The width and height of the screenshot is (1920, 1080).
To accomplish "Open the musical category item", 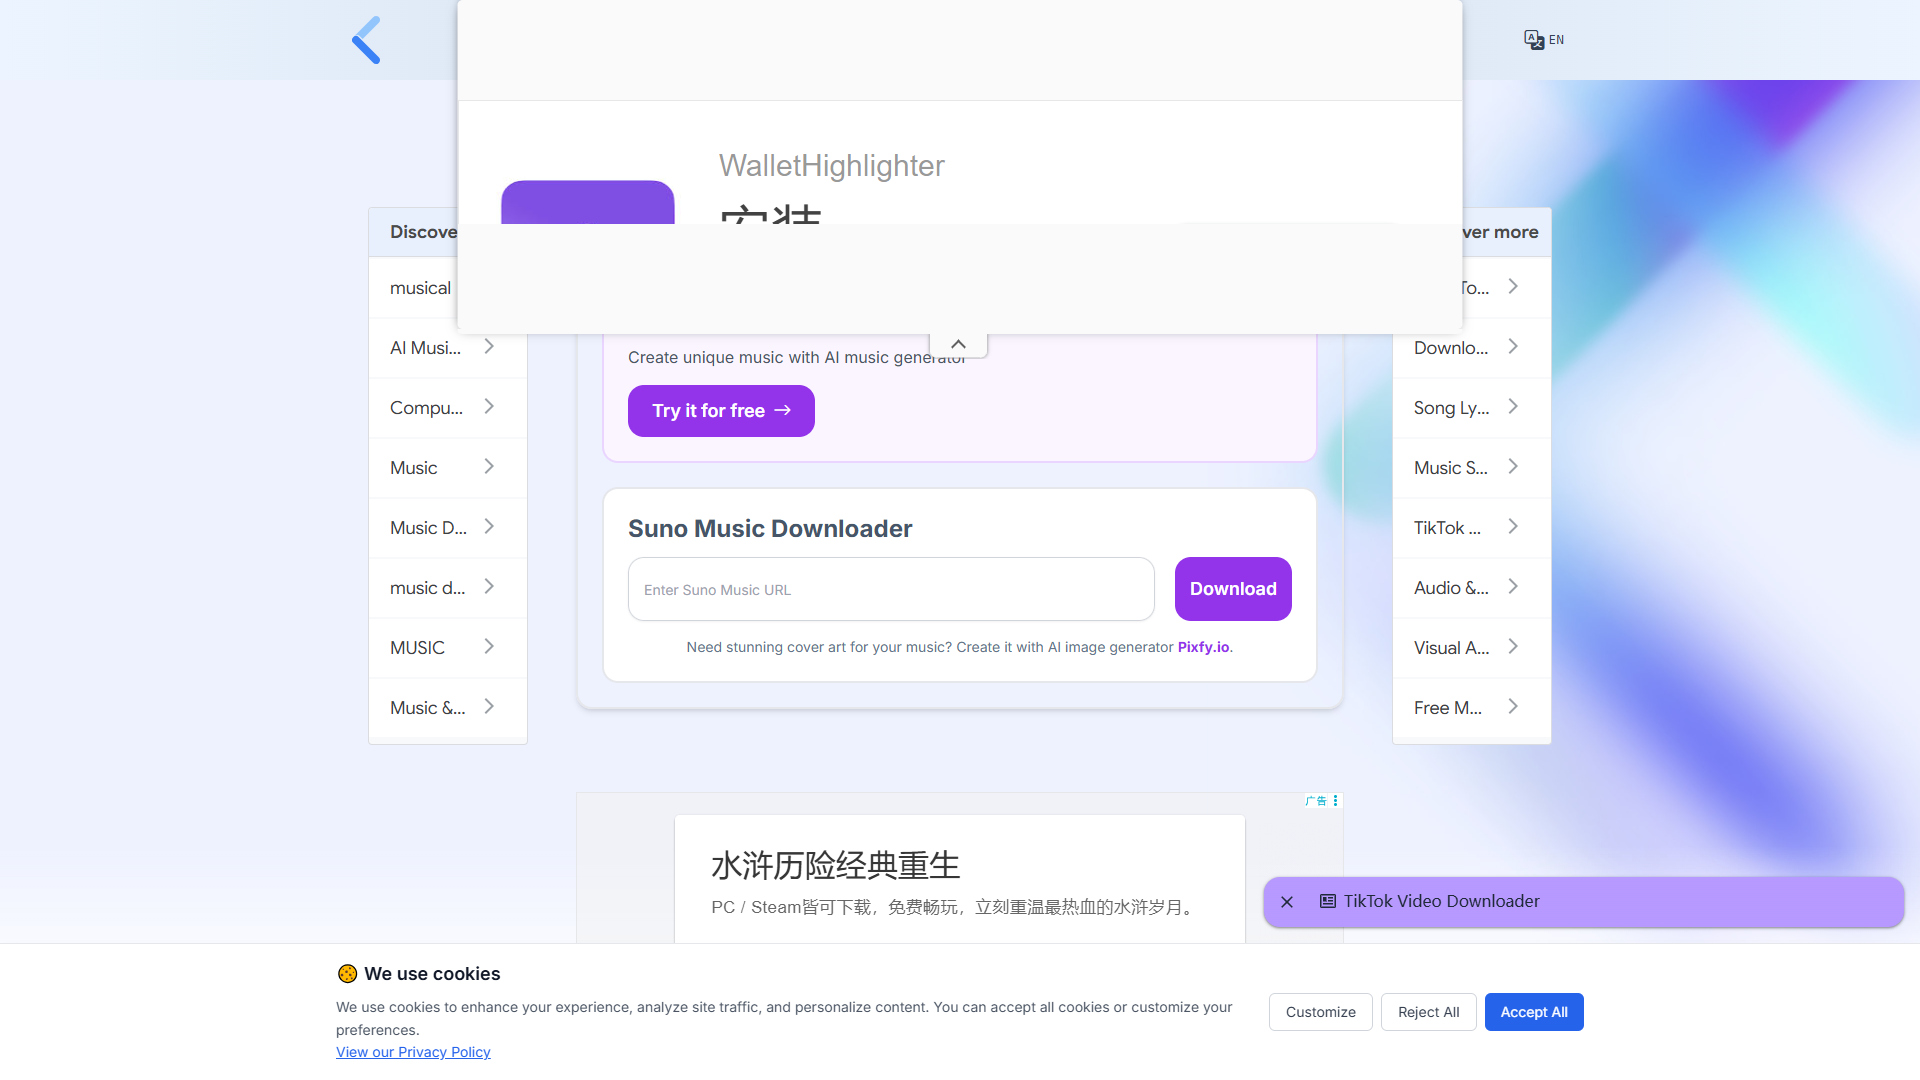I will 420,288.
